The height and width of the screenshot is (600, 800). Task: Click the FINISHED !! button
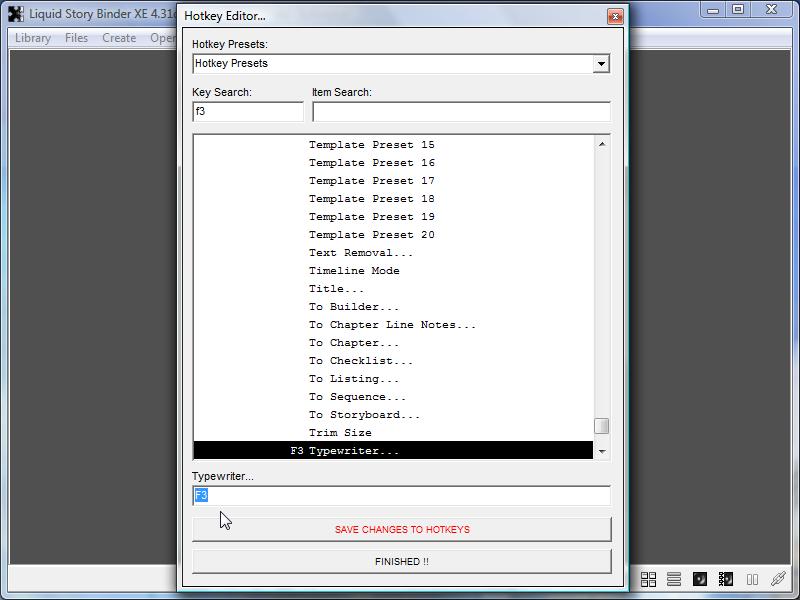(401, 561)
